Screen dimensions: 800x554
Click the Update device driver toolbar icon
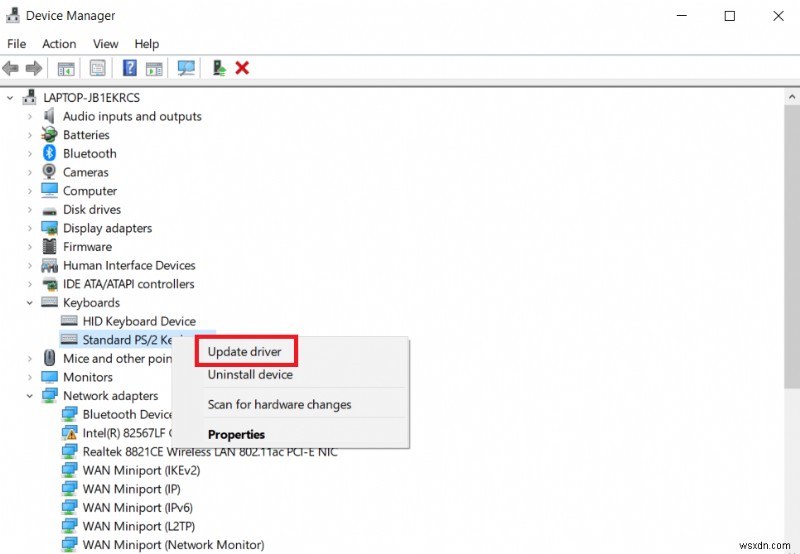coord(219,68)
